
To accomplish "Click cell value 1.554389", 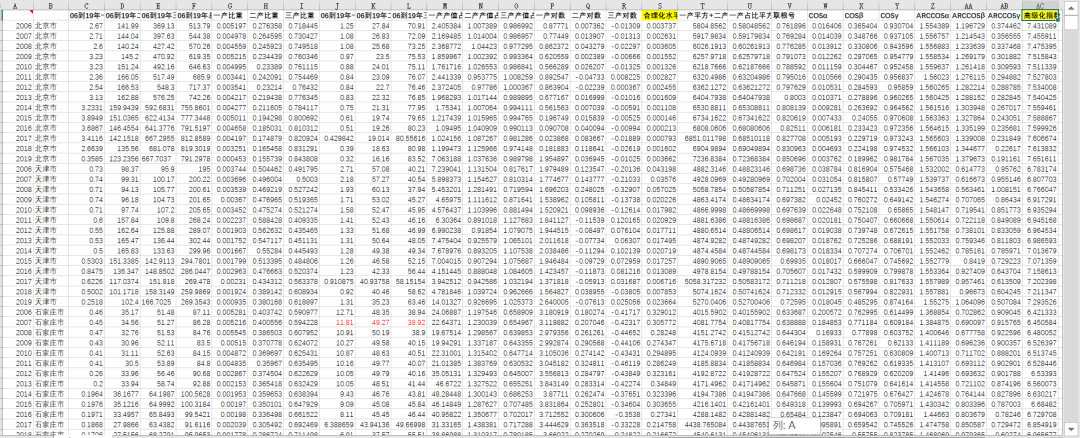I will pyautogui.click(x=933, y=24).
